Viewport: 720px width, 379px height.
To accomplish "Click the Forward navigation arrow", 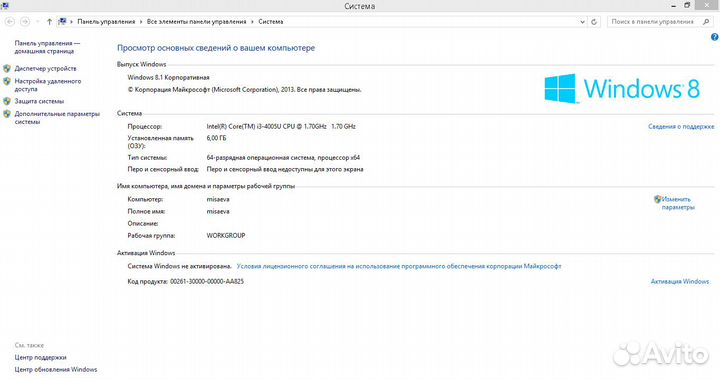I will 25,22.
